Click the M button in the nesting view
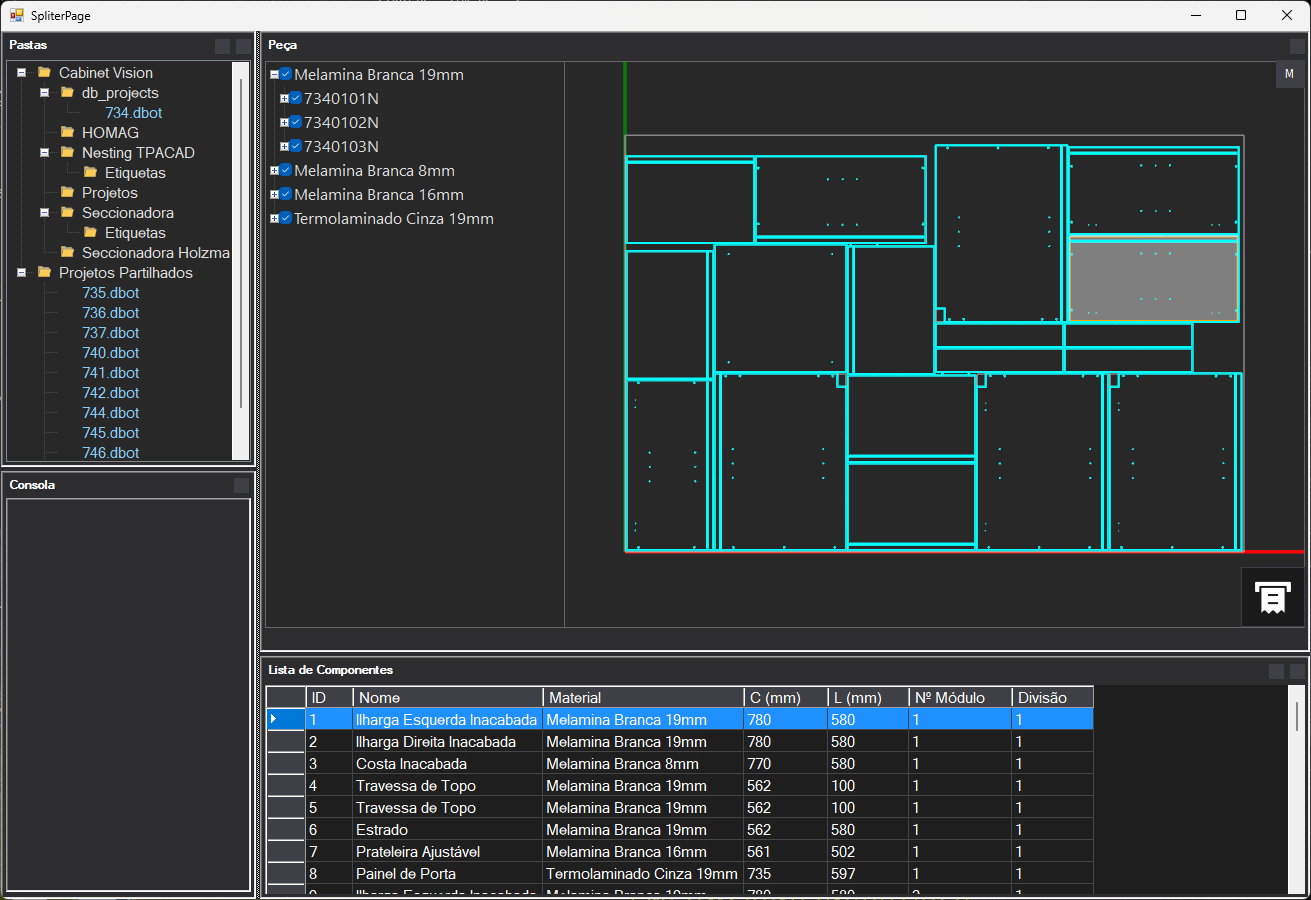 (1289, 75)
